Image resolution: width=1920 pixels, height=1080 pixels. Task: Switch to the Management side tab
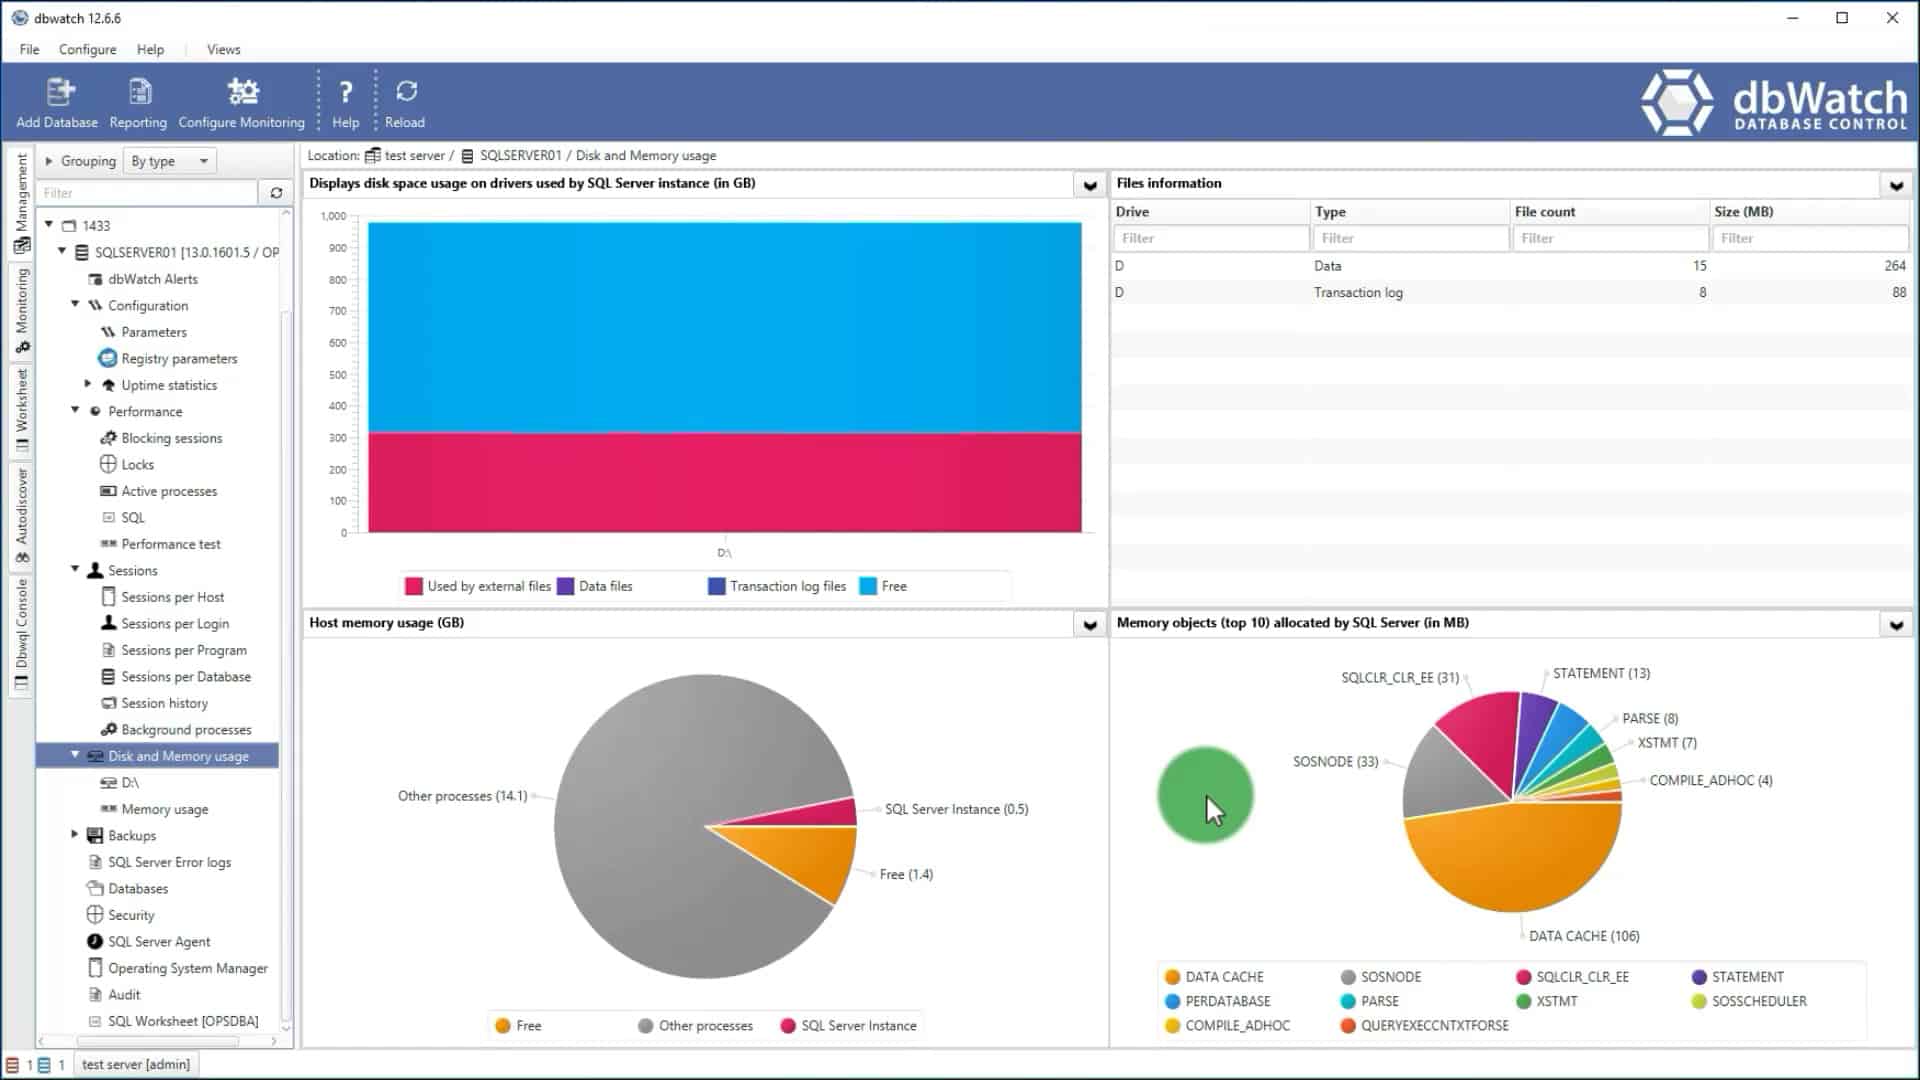(x=22, y=203)
